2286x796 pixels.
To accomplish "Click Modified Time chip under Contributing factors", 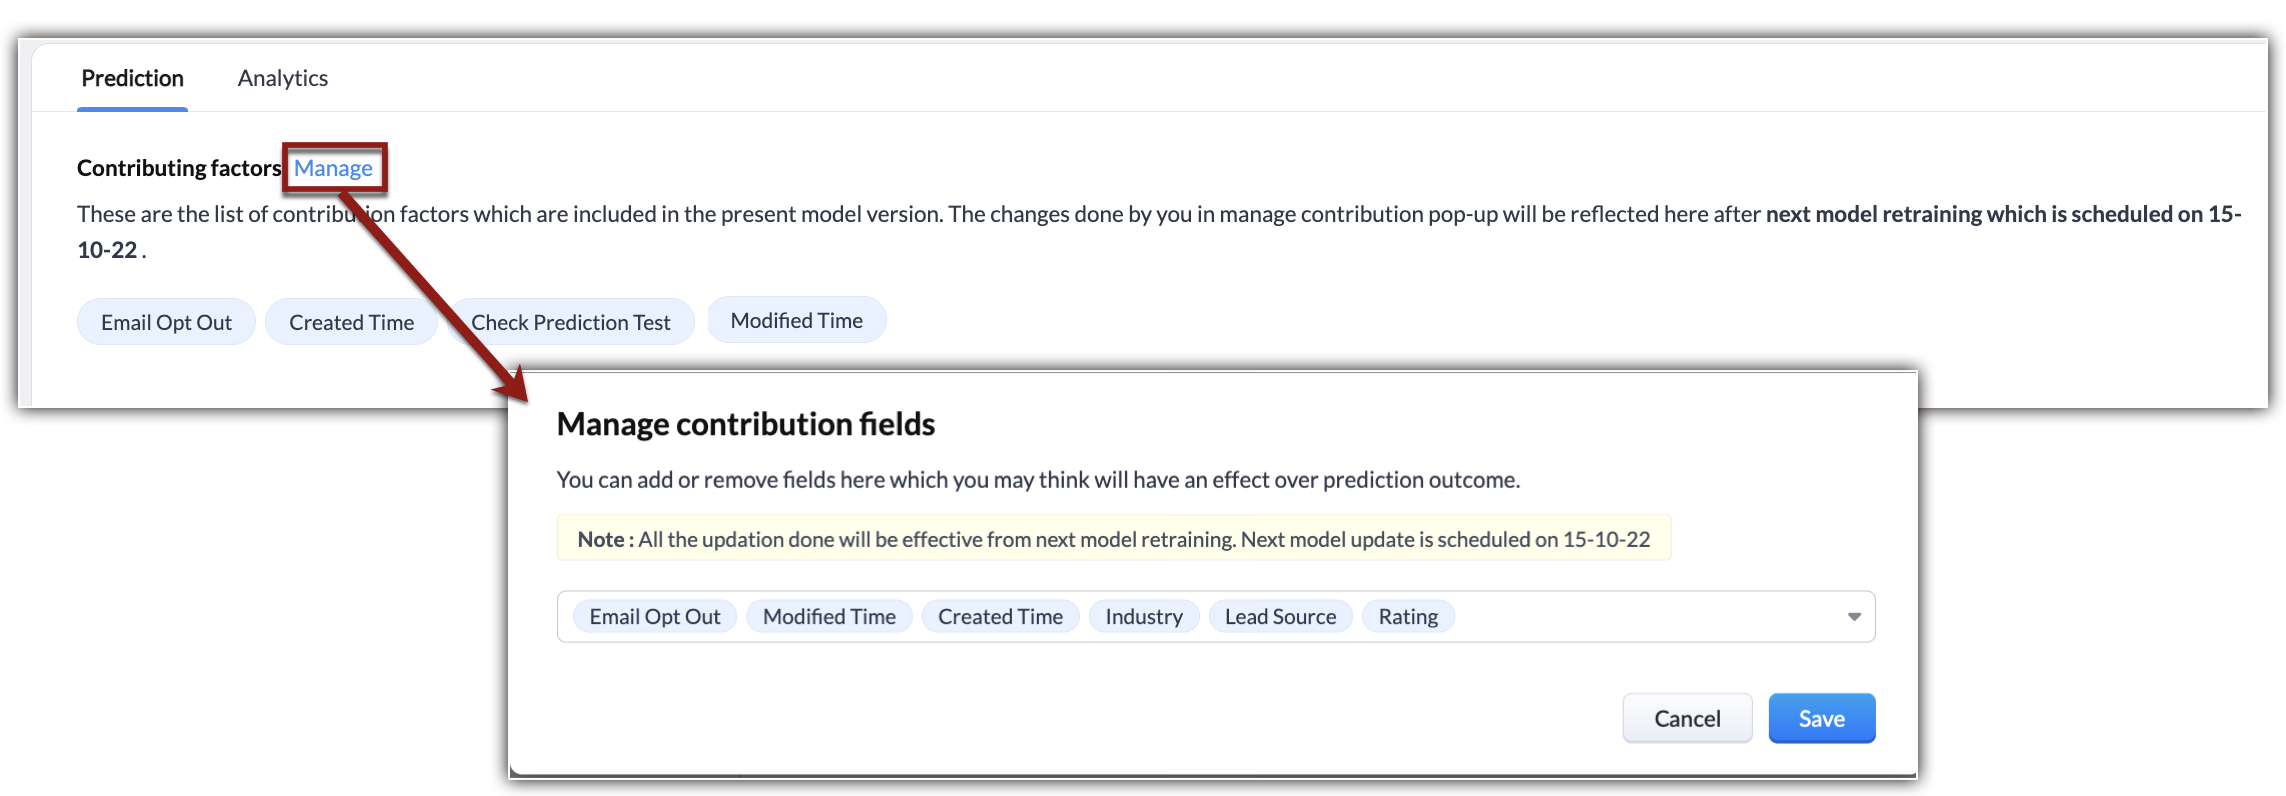I will pyautogui.click(x=796, y=320).
